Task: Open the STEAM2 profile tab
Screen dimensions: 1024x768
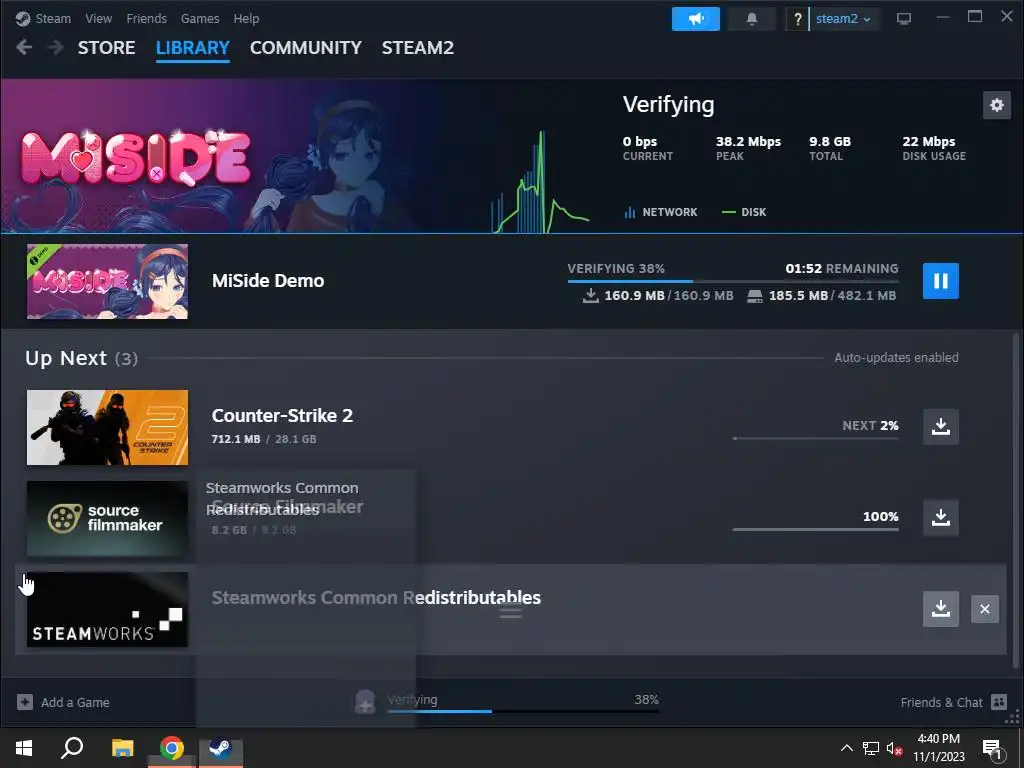Action: coord(418,48)
